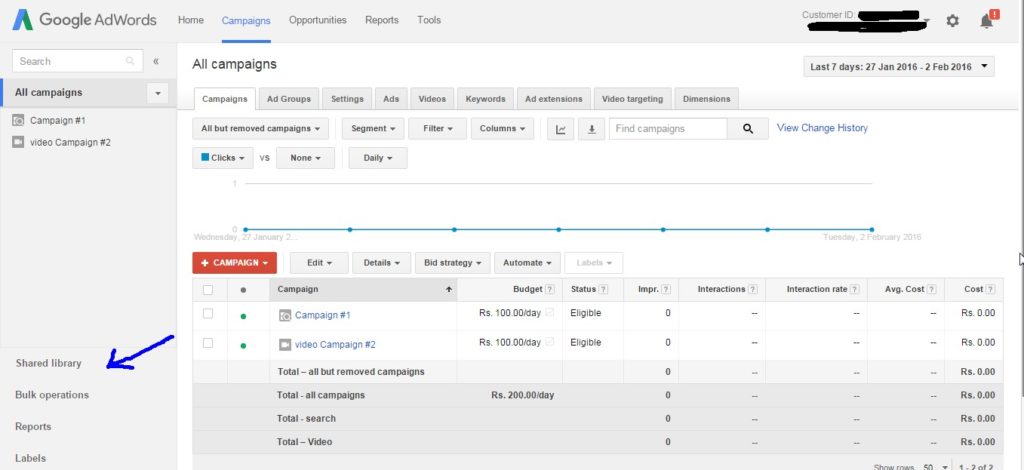Image resolution: width=1024 pixels, height=470 pixels.
Task: Open Campaign #1 link in table
Action: (323, 315)
